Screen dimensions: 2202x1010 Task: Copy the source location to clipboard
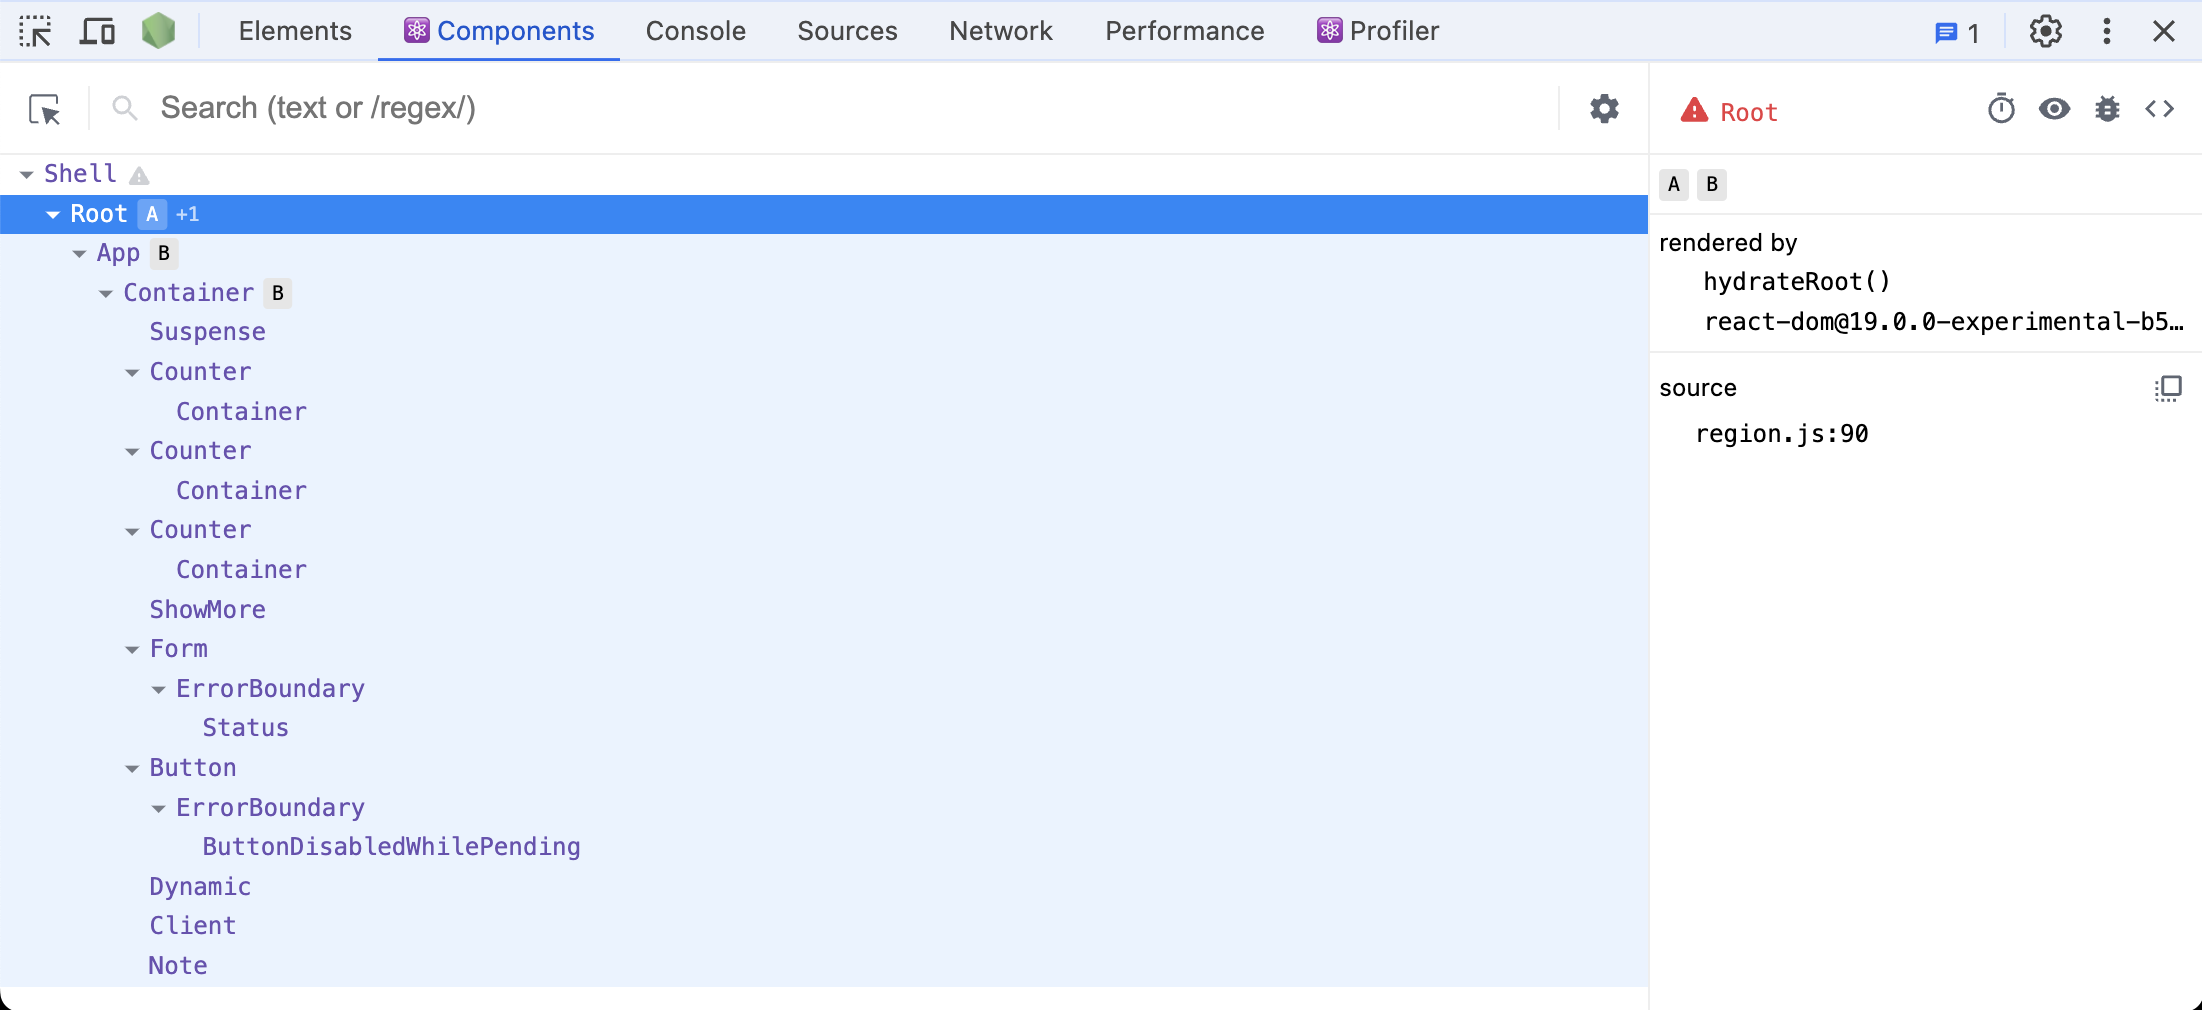[2168, 388]
